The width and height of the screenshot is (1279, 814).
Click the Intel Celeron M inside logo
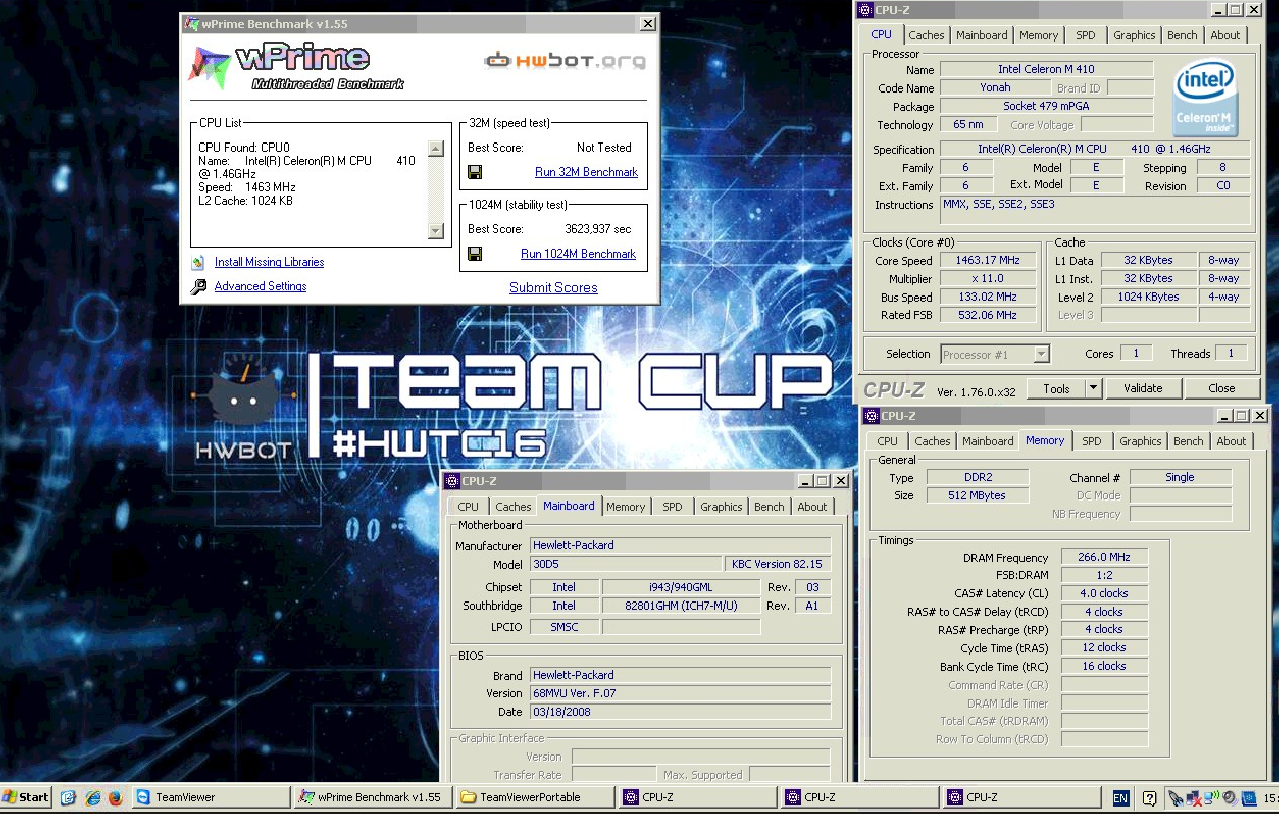[1206, 98]
